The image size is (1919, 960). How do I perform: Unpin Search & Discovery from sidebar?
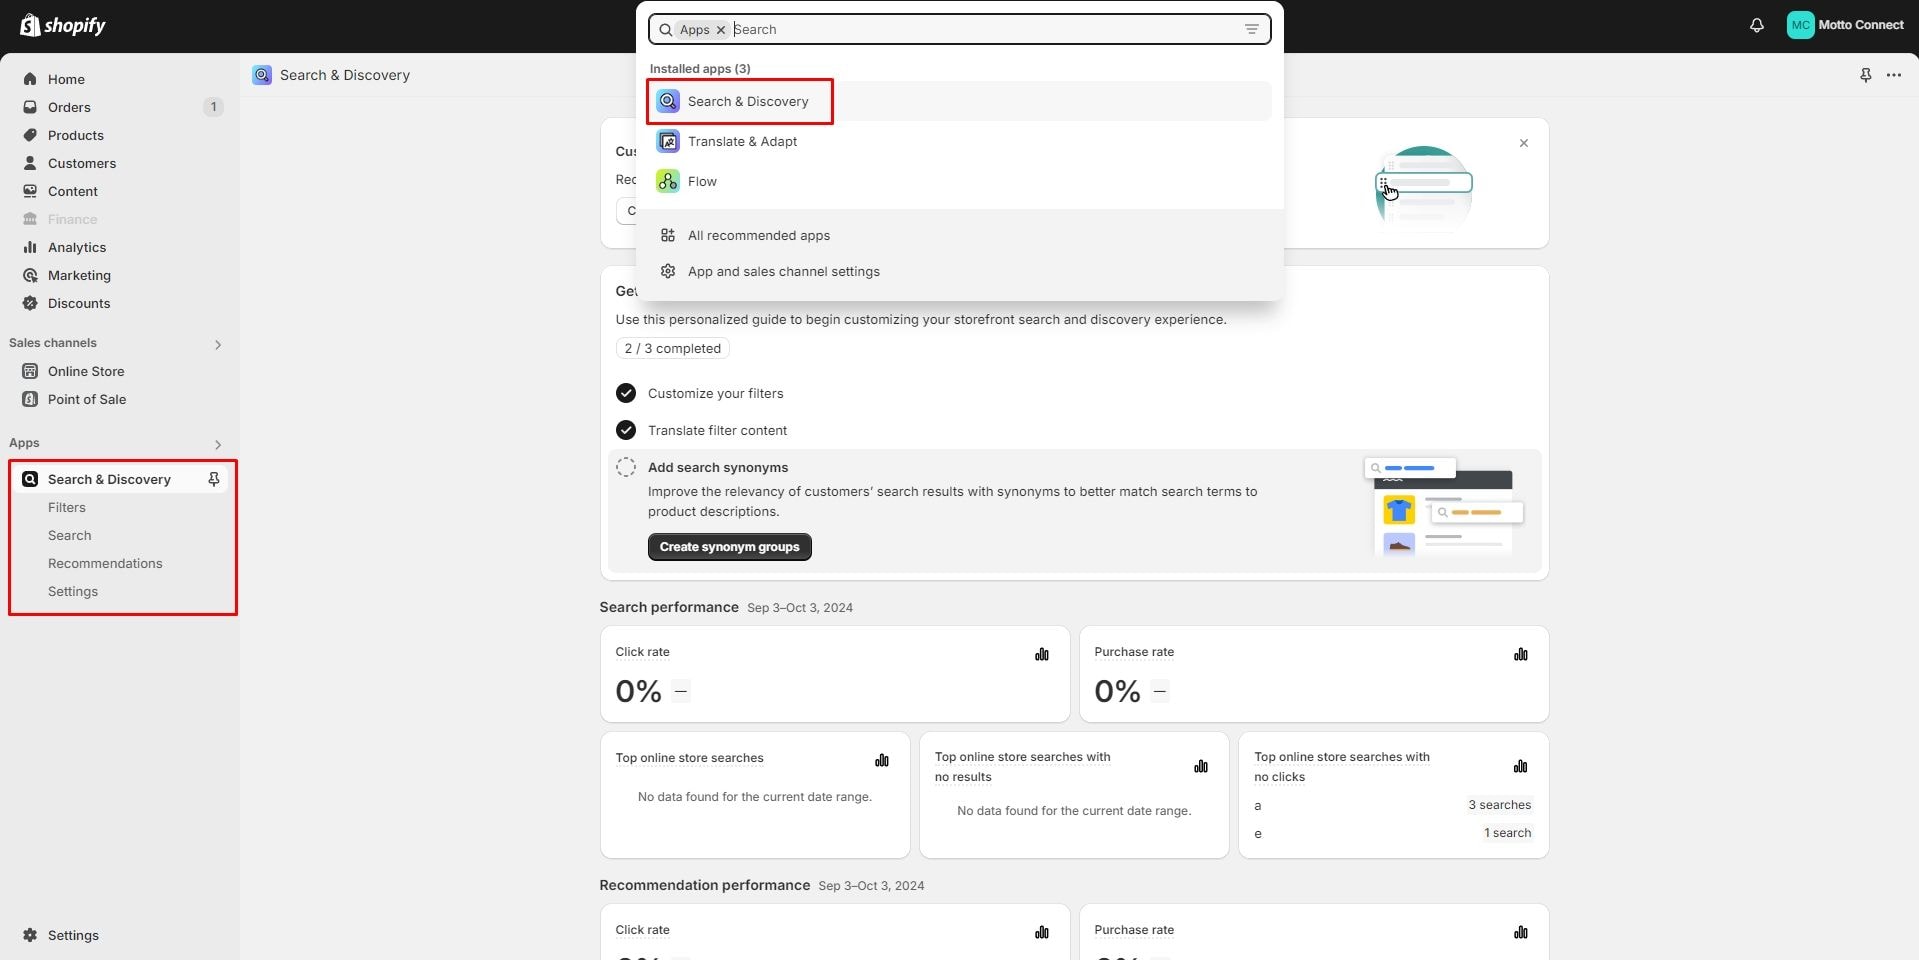pos(213,479)
